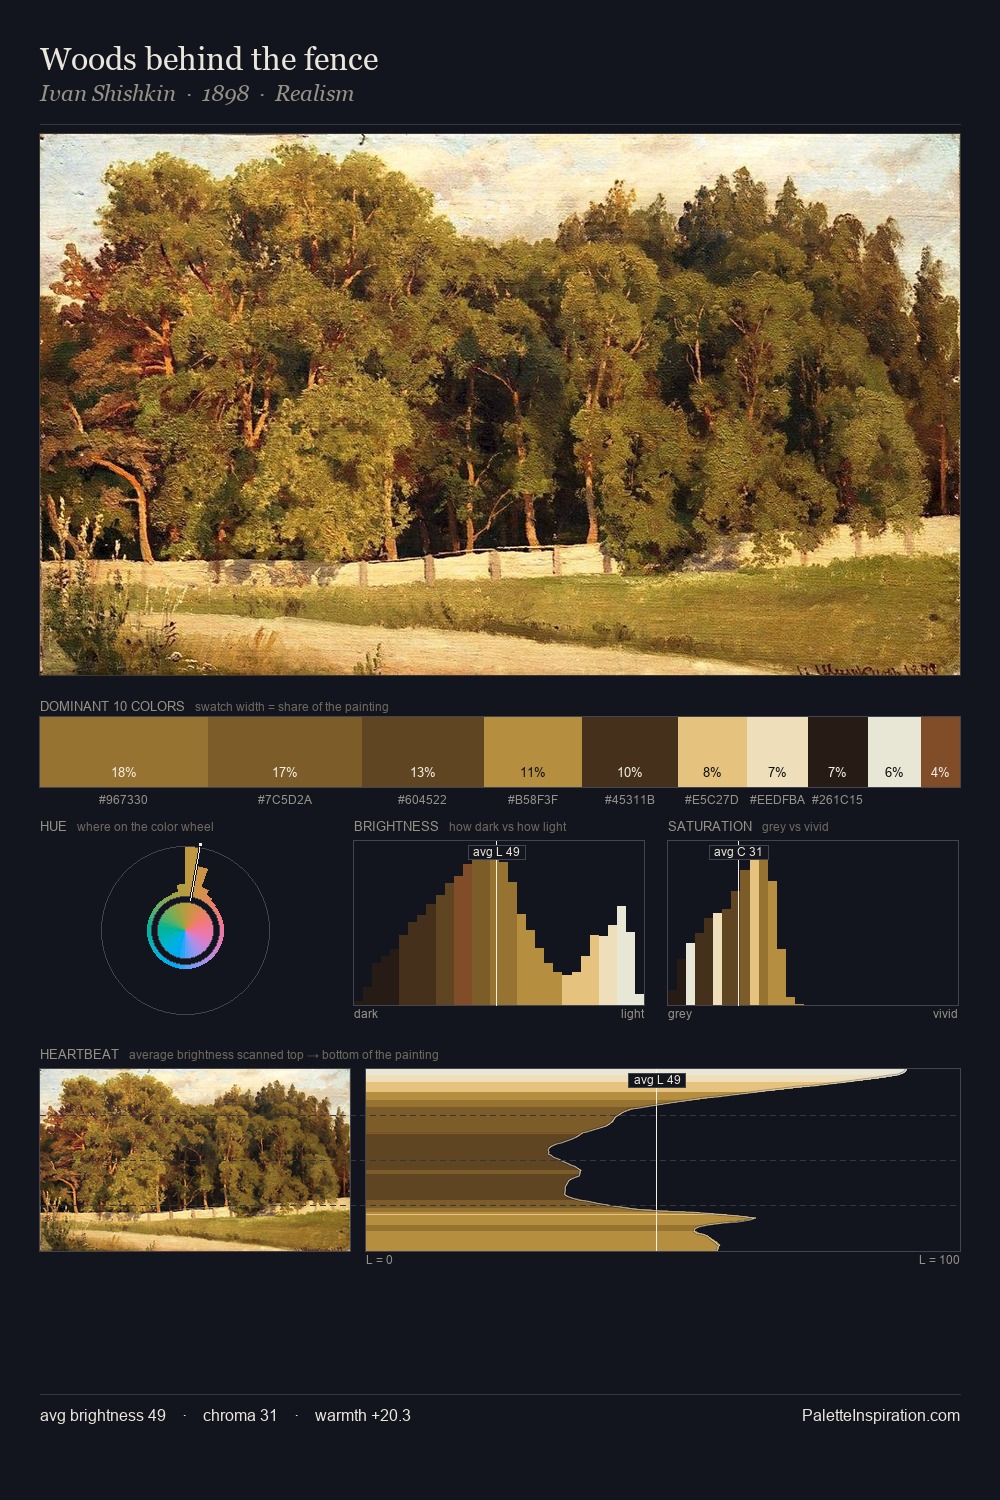Click the hex code '#E5C27D'

[712, 800]
